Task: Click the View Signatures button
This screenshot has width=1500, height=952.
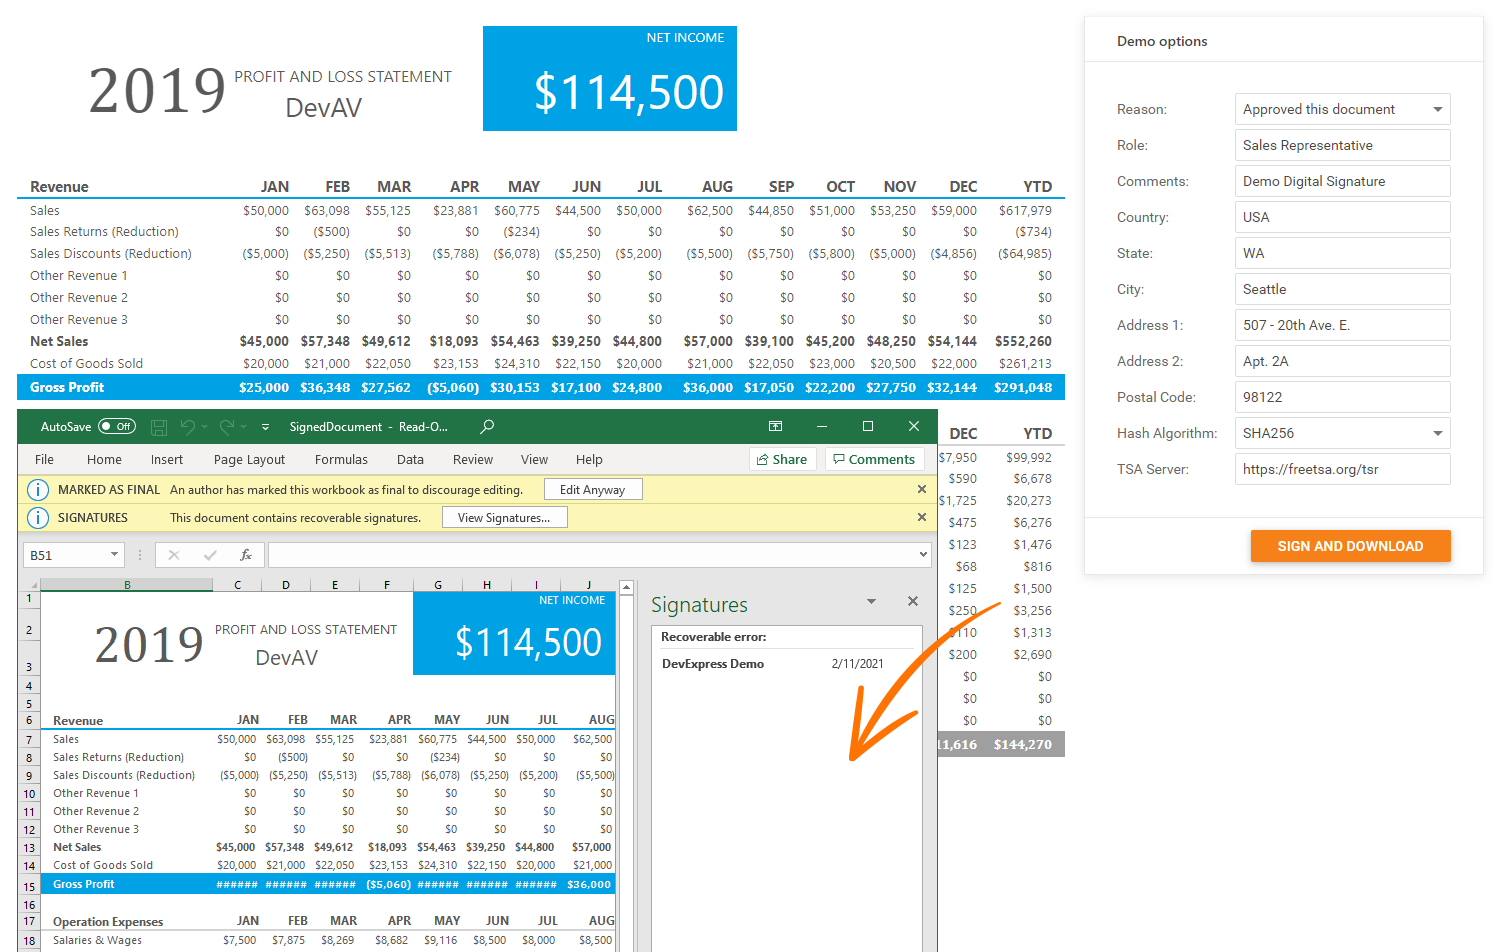Action: (x=505, y=517)
